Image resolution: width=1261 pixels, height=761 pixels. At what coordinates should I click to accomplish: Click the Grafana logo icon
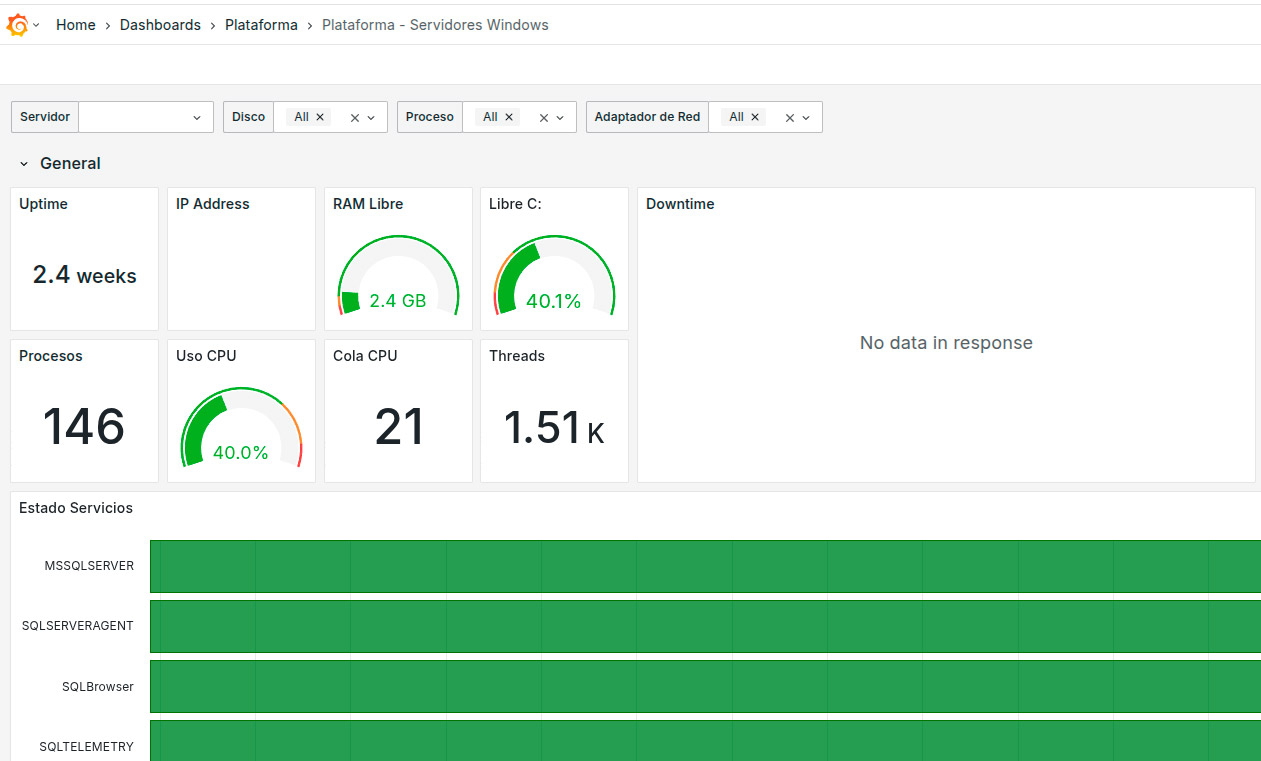(x=17, y=25)
